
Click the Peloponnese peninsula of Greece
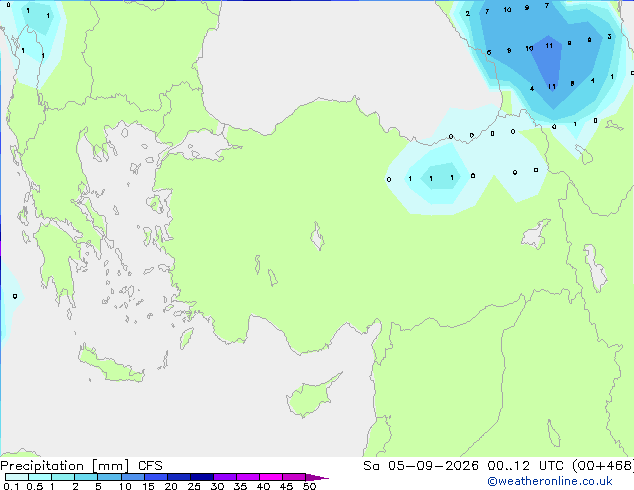pyautogui.click(x=59, y=263)
